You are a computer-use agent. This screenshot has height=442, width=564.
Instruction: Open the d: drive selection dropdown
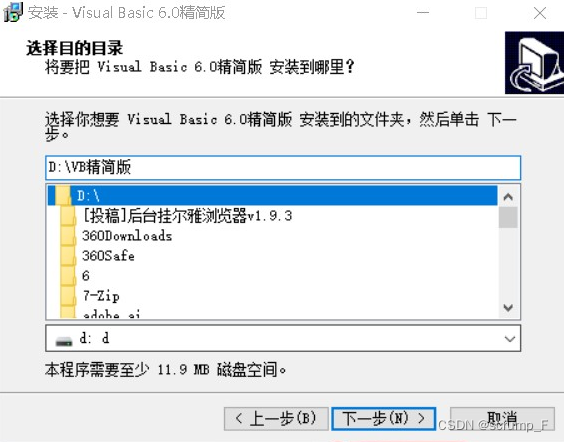pos(283,338)
